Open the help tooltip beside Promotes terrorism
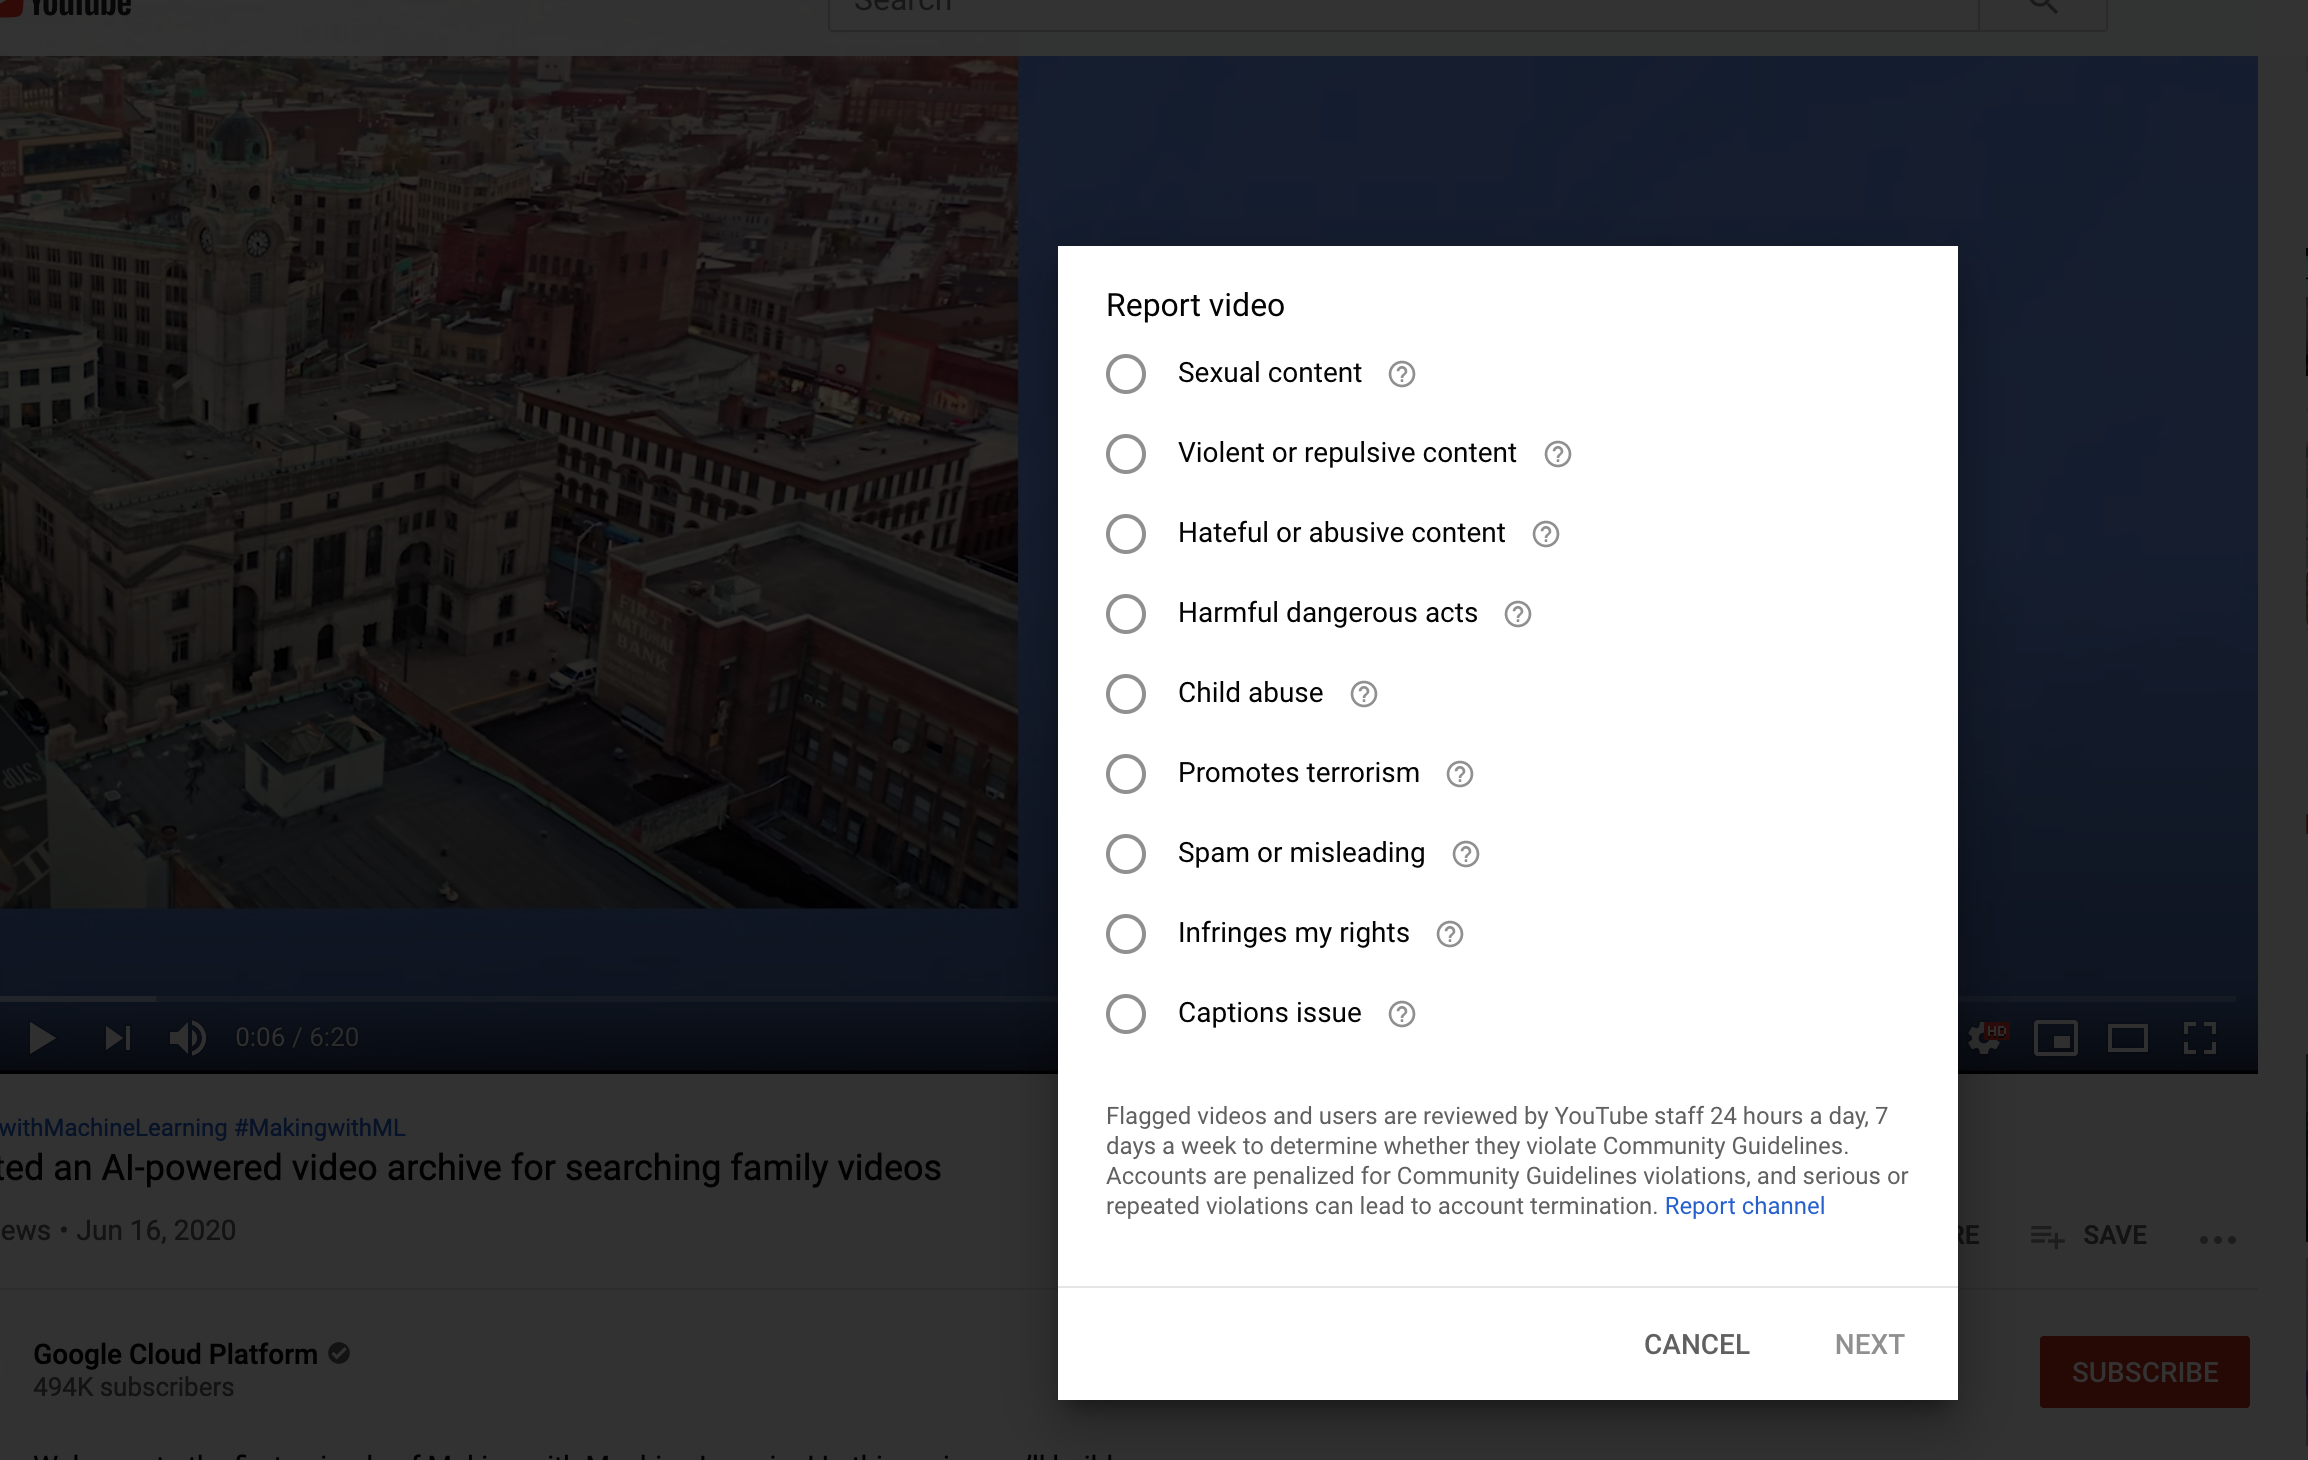2308x1460 pixels. pos(1459,773)
